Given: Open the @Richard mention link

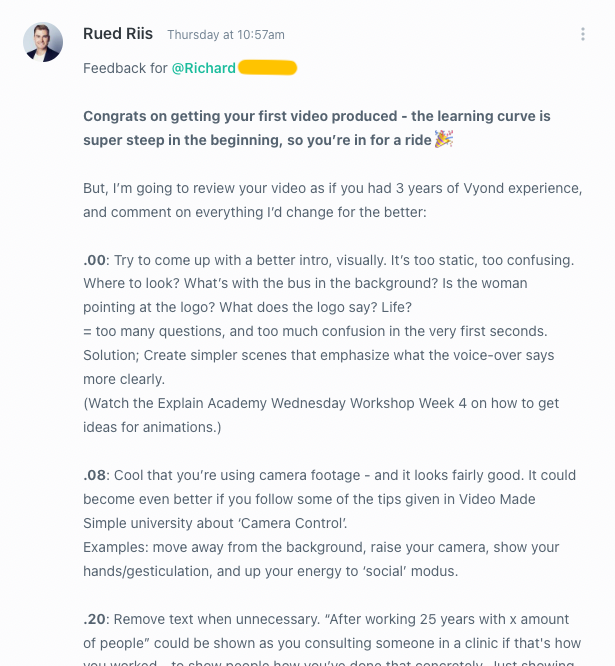Looking at the screenshot, I should point(204,68).
